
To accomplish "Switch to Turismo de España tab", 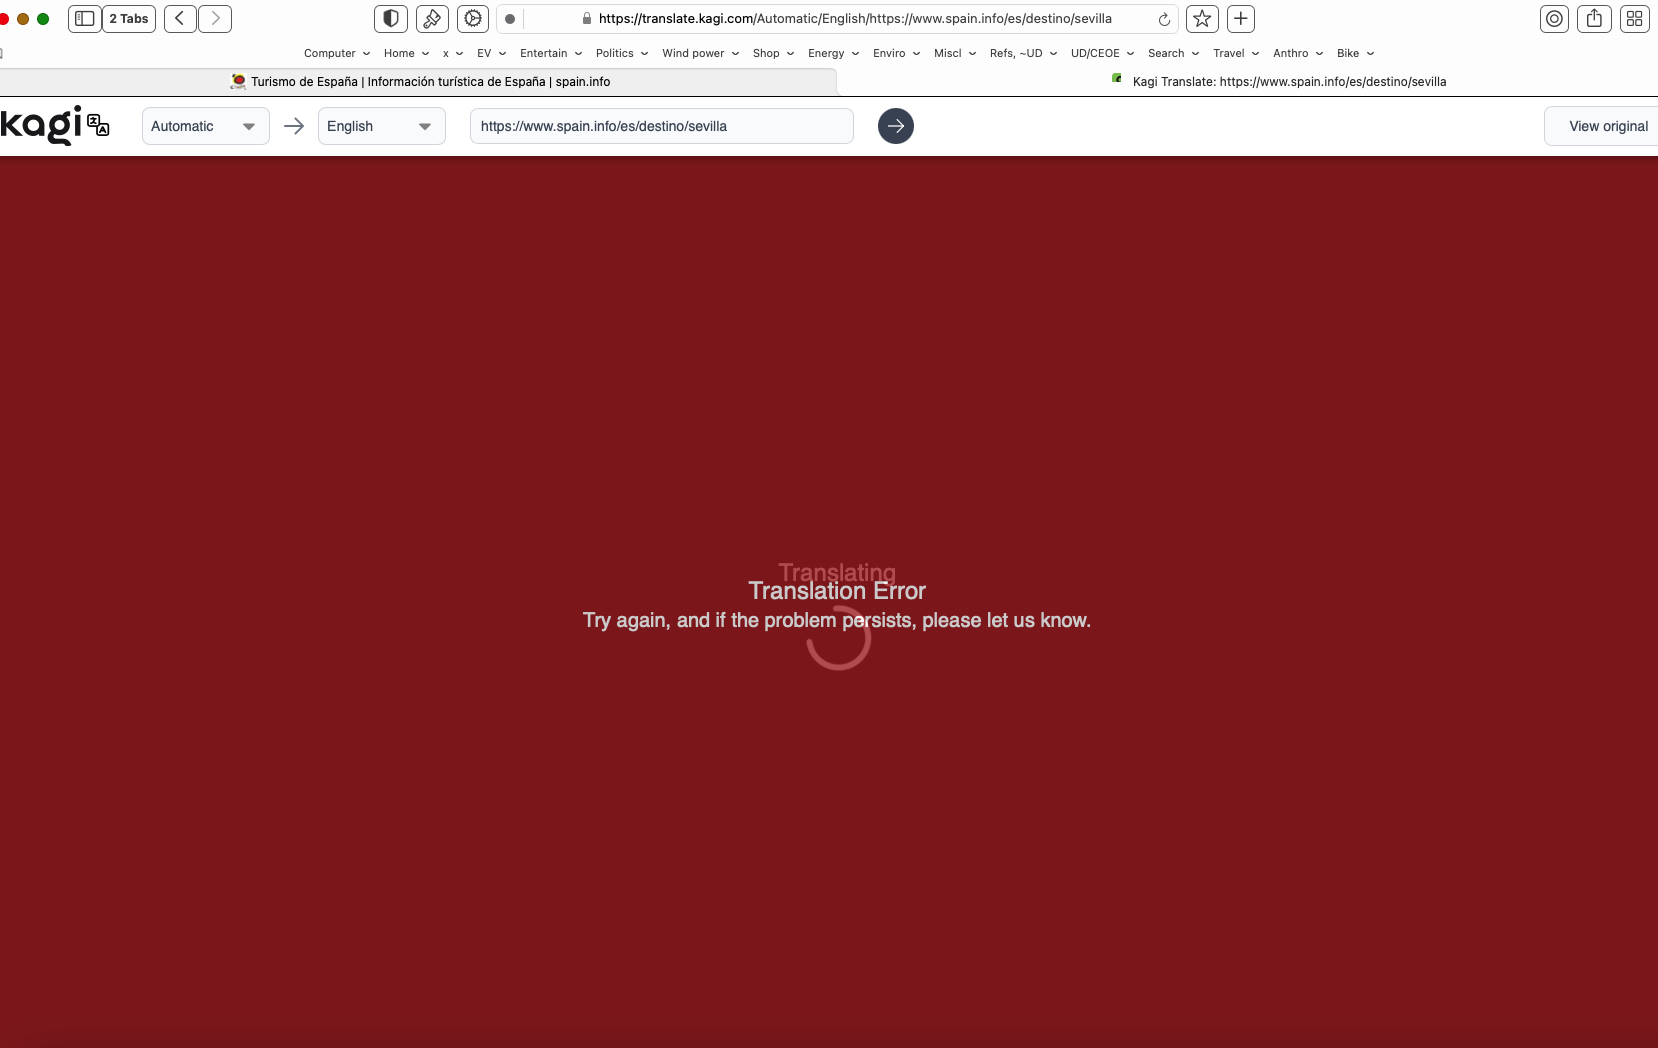I will pos(420,82).
